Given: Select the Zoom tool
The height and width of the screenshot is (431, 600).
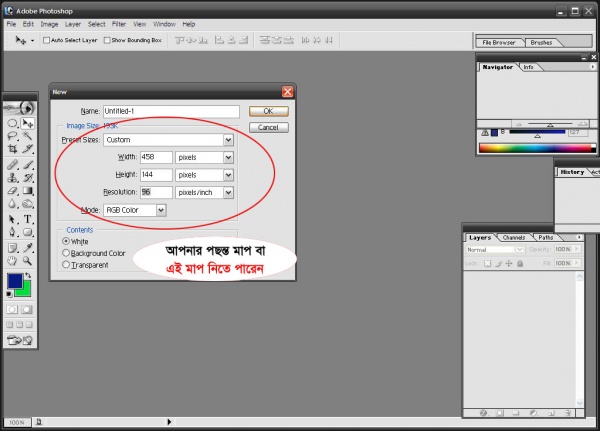Looking at the screenshot, I should click(x=27, y=261).
